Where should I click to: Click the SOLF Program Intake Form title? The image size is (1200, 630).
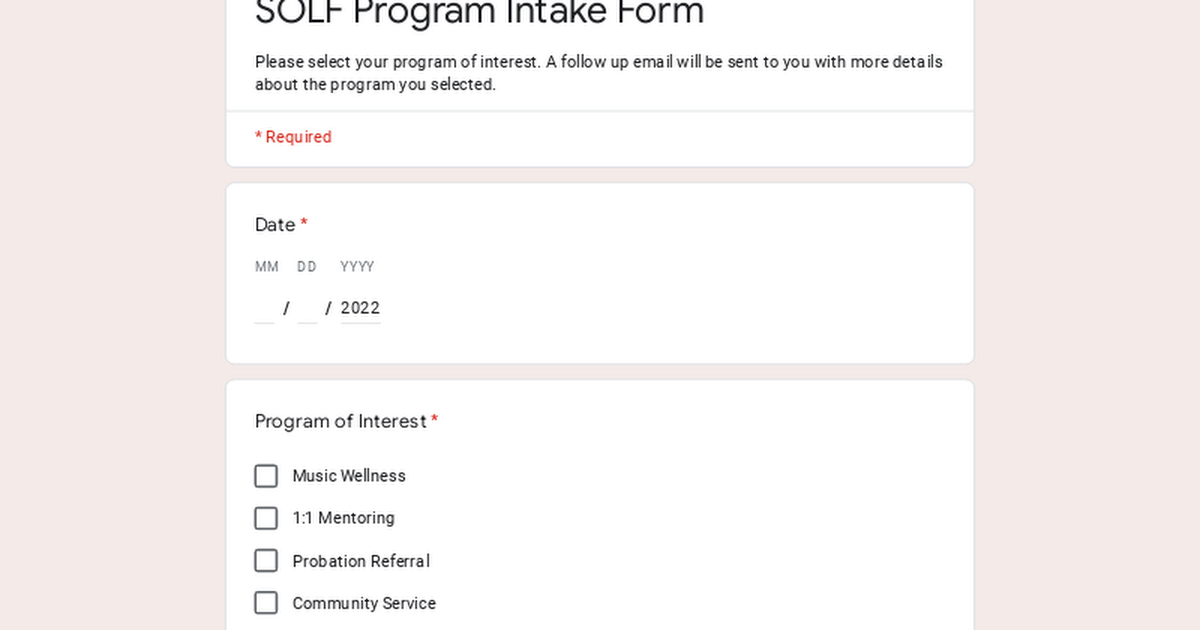pos(480,13)
